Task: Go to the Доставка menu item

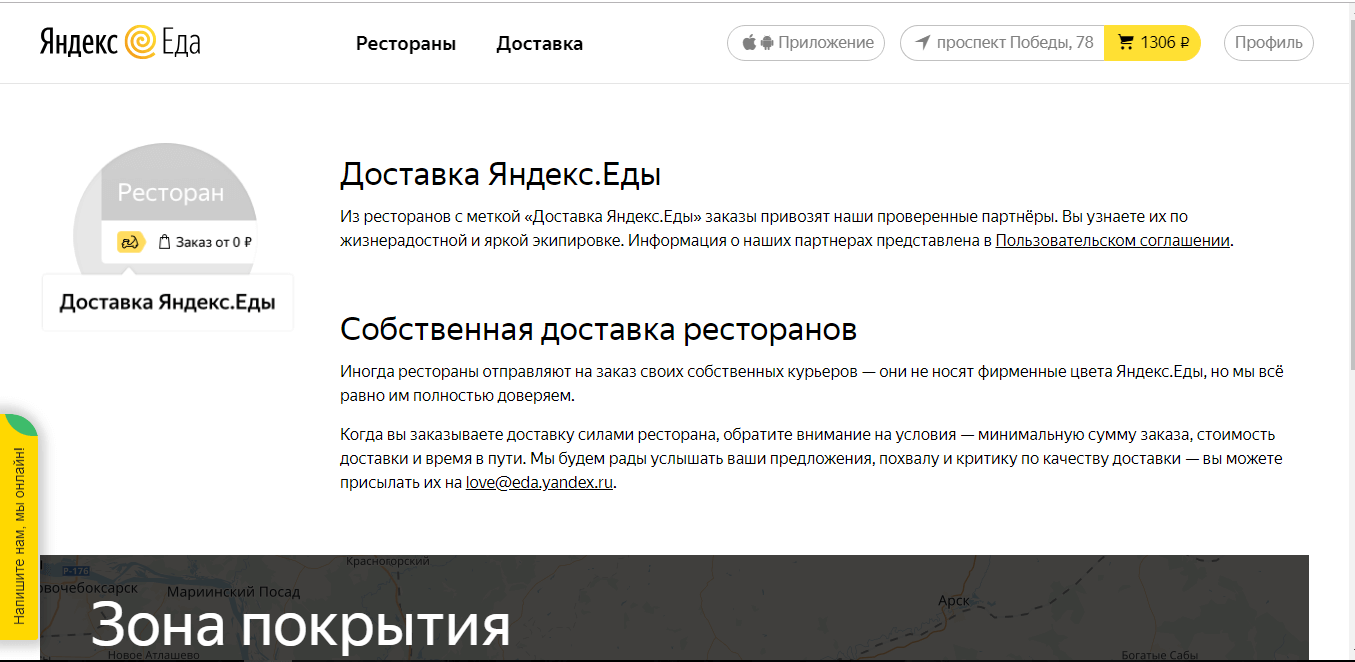Action: click(539, 43)
